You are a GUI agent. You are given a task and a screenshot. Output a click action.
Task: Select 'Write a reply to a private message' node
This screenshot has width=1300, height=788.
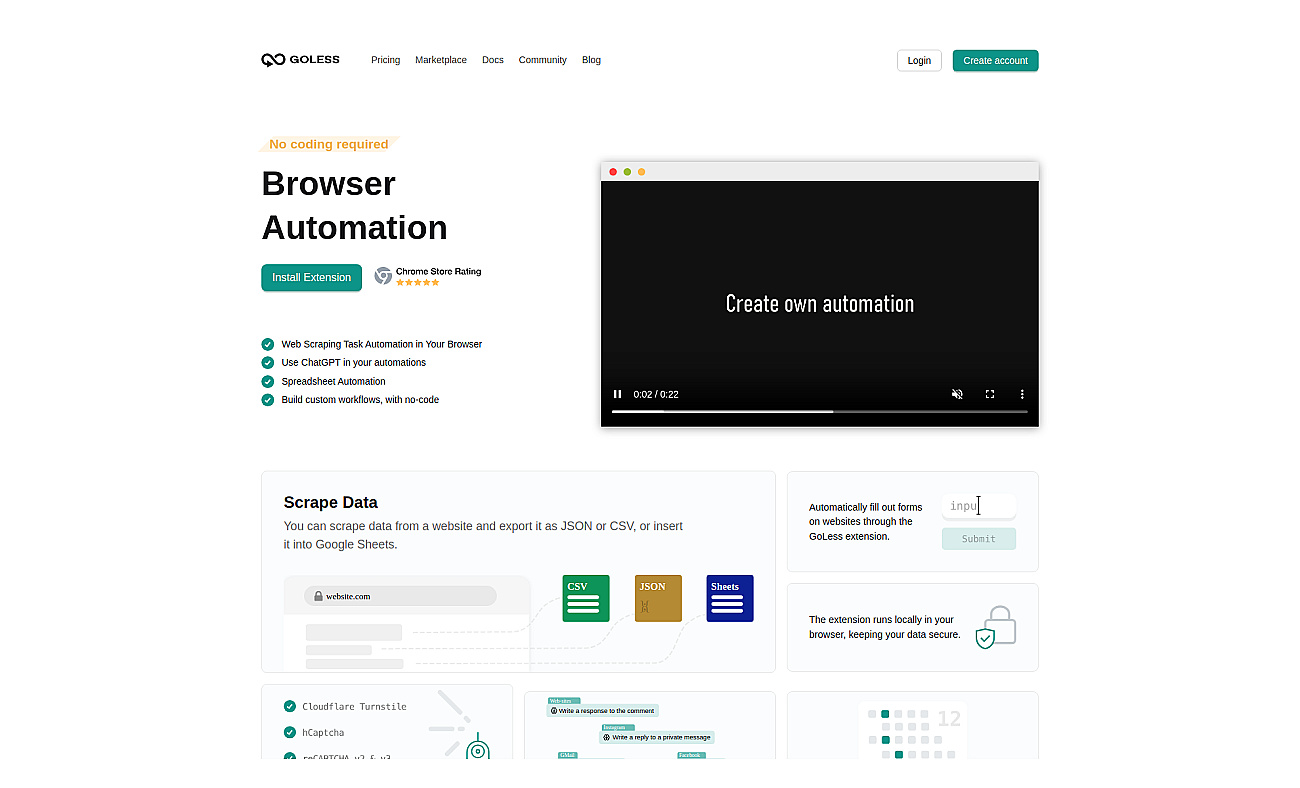pyautogui.click(x=657, y=737)
